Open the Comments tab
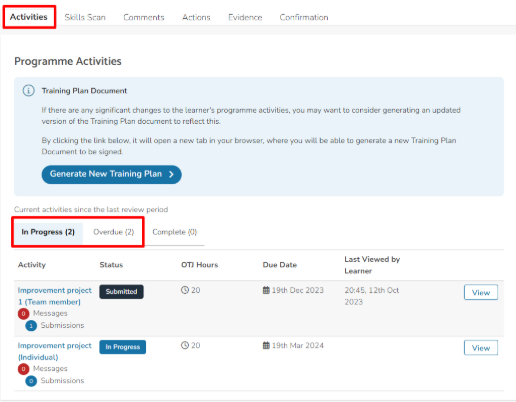This screenshot has height=402, width=516. point(144,17)
